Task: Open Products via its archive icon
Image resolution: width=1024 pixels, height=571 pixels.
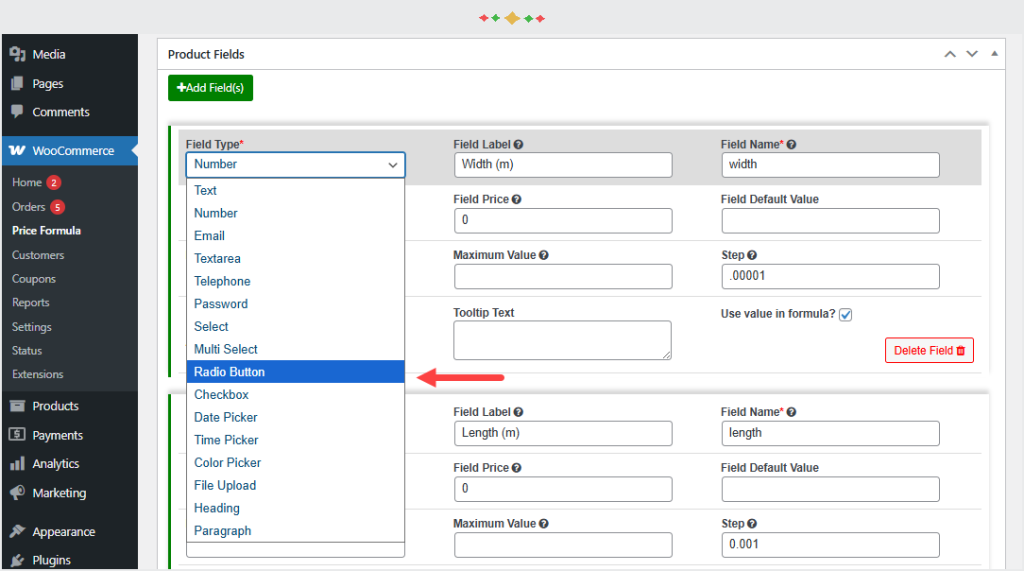Action: pos(18,406)
